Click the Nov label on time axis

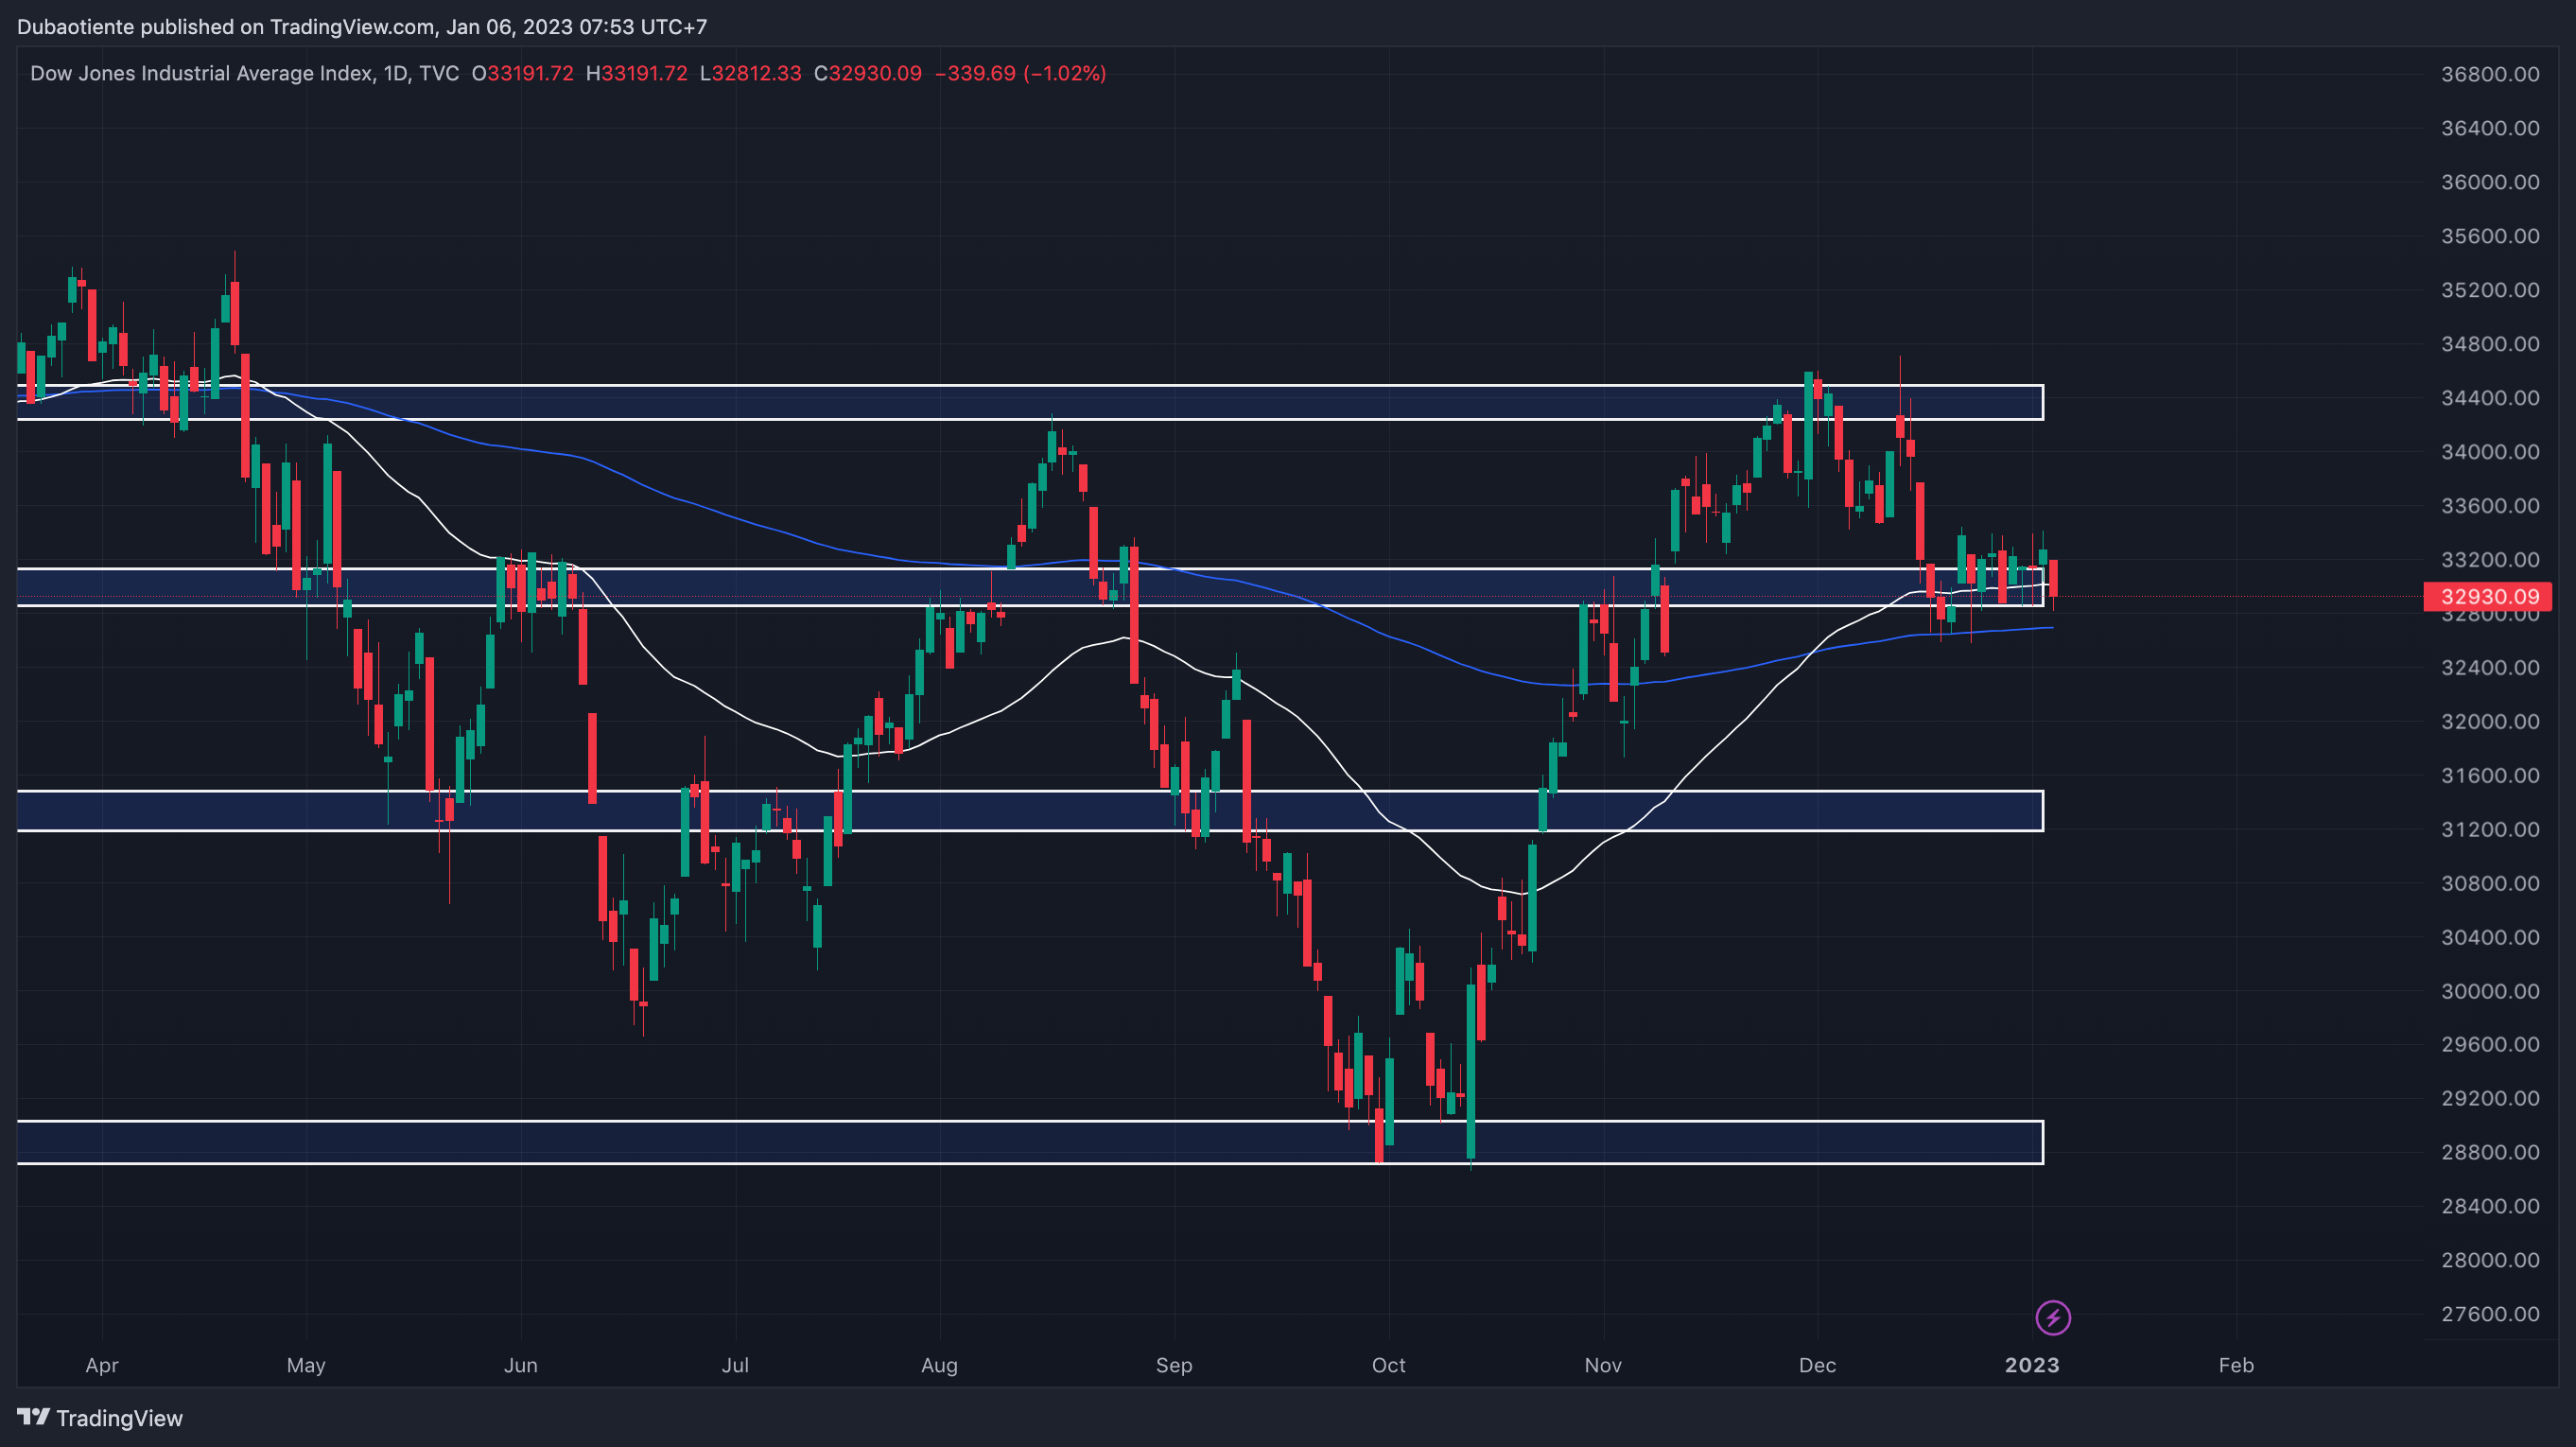tap(1603, 1365)
